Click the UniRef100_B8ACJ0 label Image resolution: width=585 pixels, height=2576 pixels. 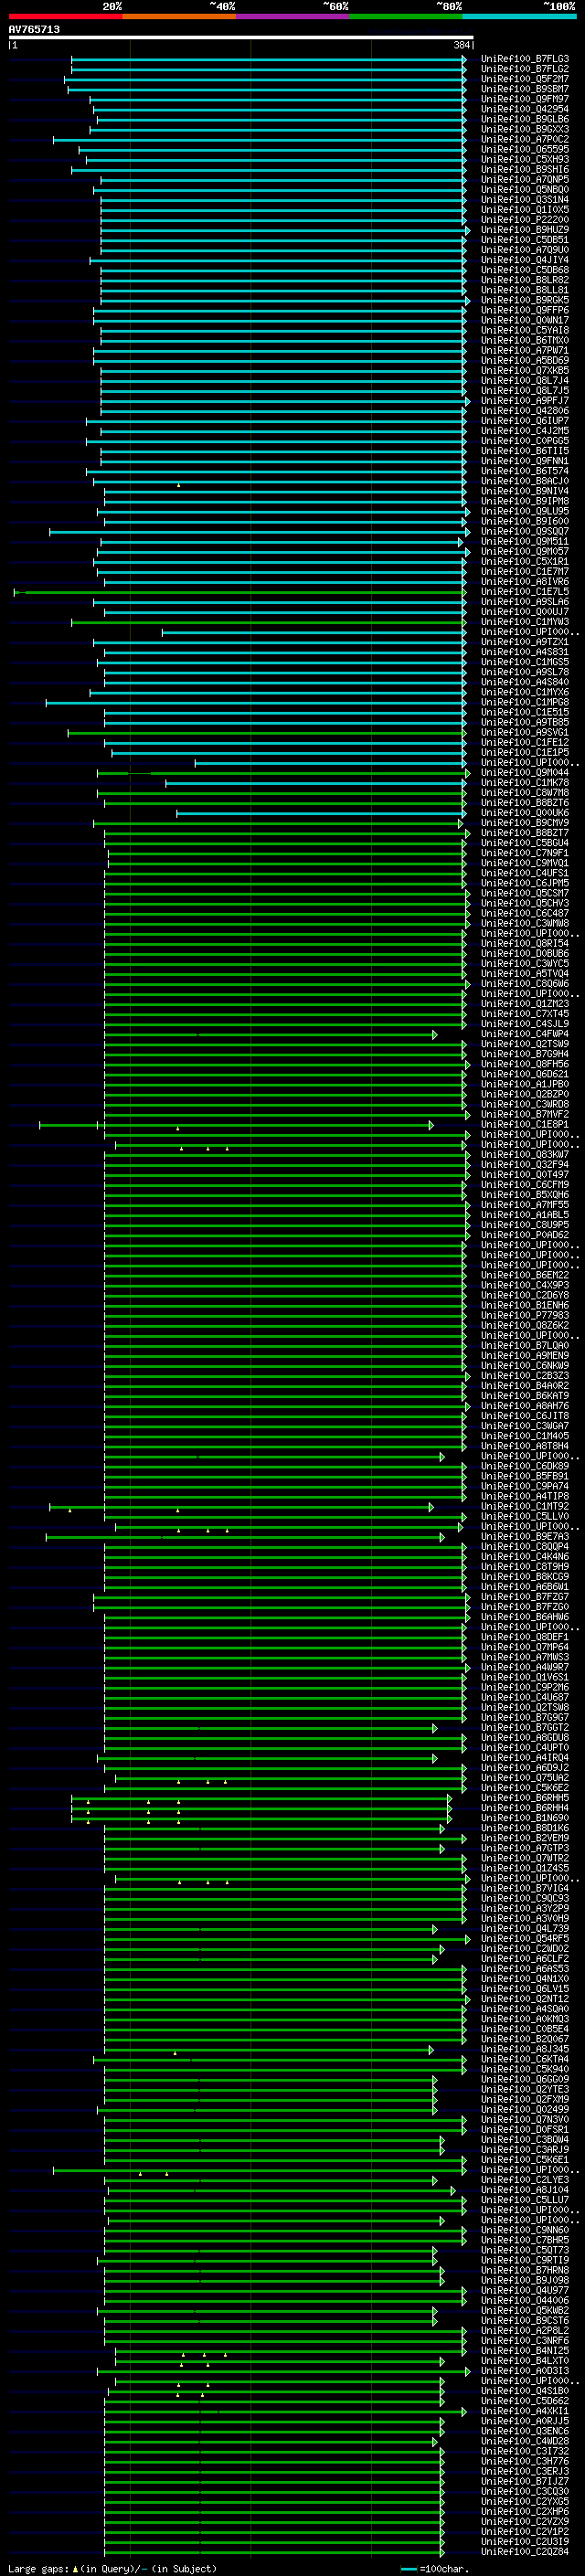(x=525, y=480)
